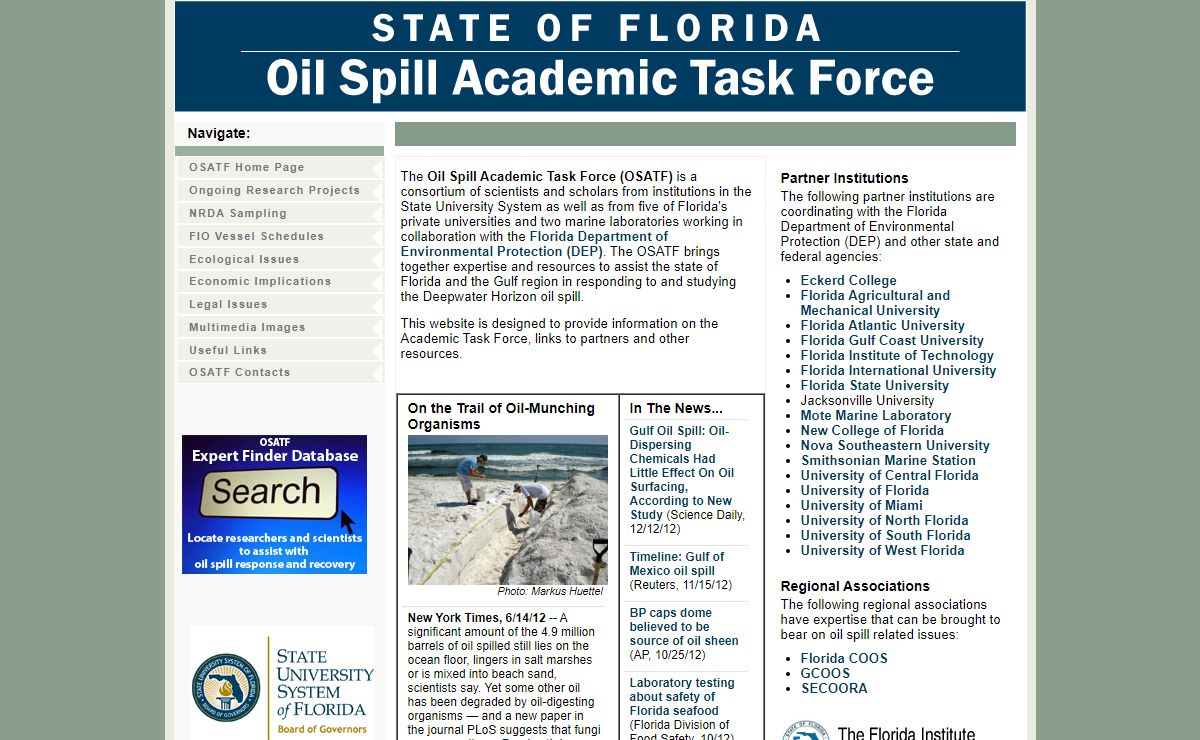This screenshot has height=740, width=1200.
Task: Open the beach oil sampling photo
Action: pos(508,510)
